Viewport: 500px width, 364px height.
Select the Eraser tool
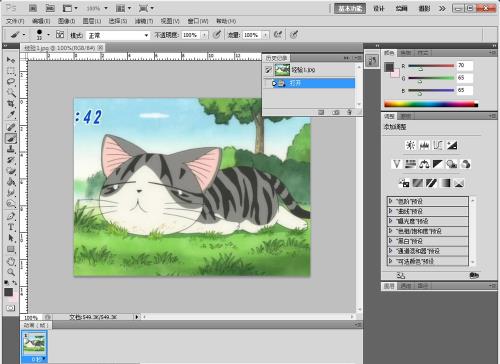point(11,171)
